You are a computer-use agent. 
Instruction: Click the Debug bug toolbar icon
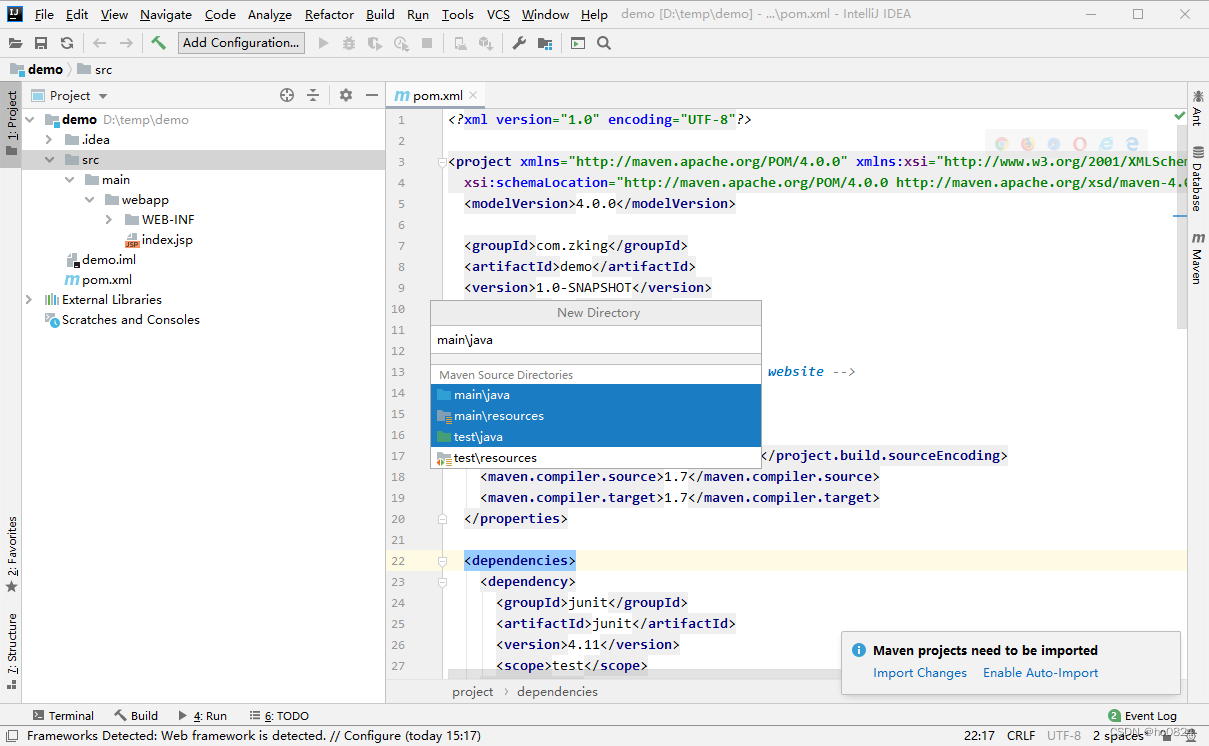point(349,43)
